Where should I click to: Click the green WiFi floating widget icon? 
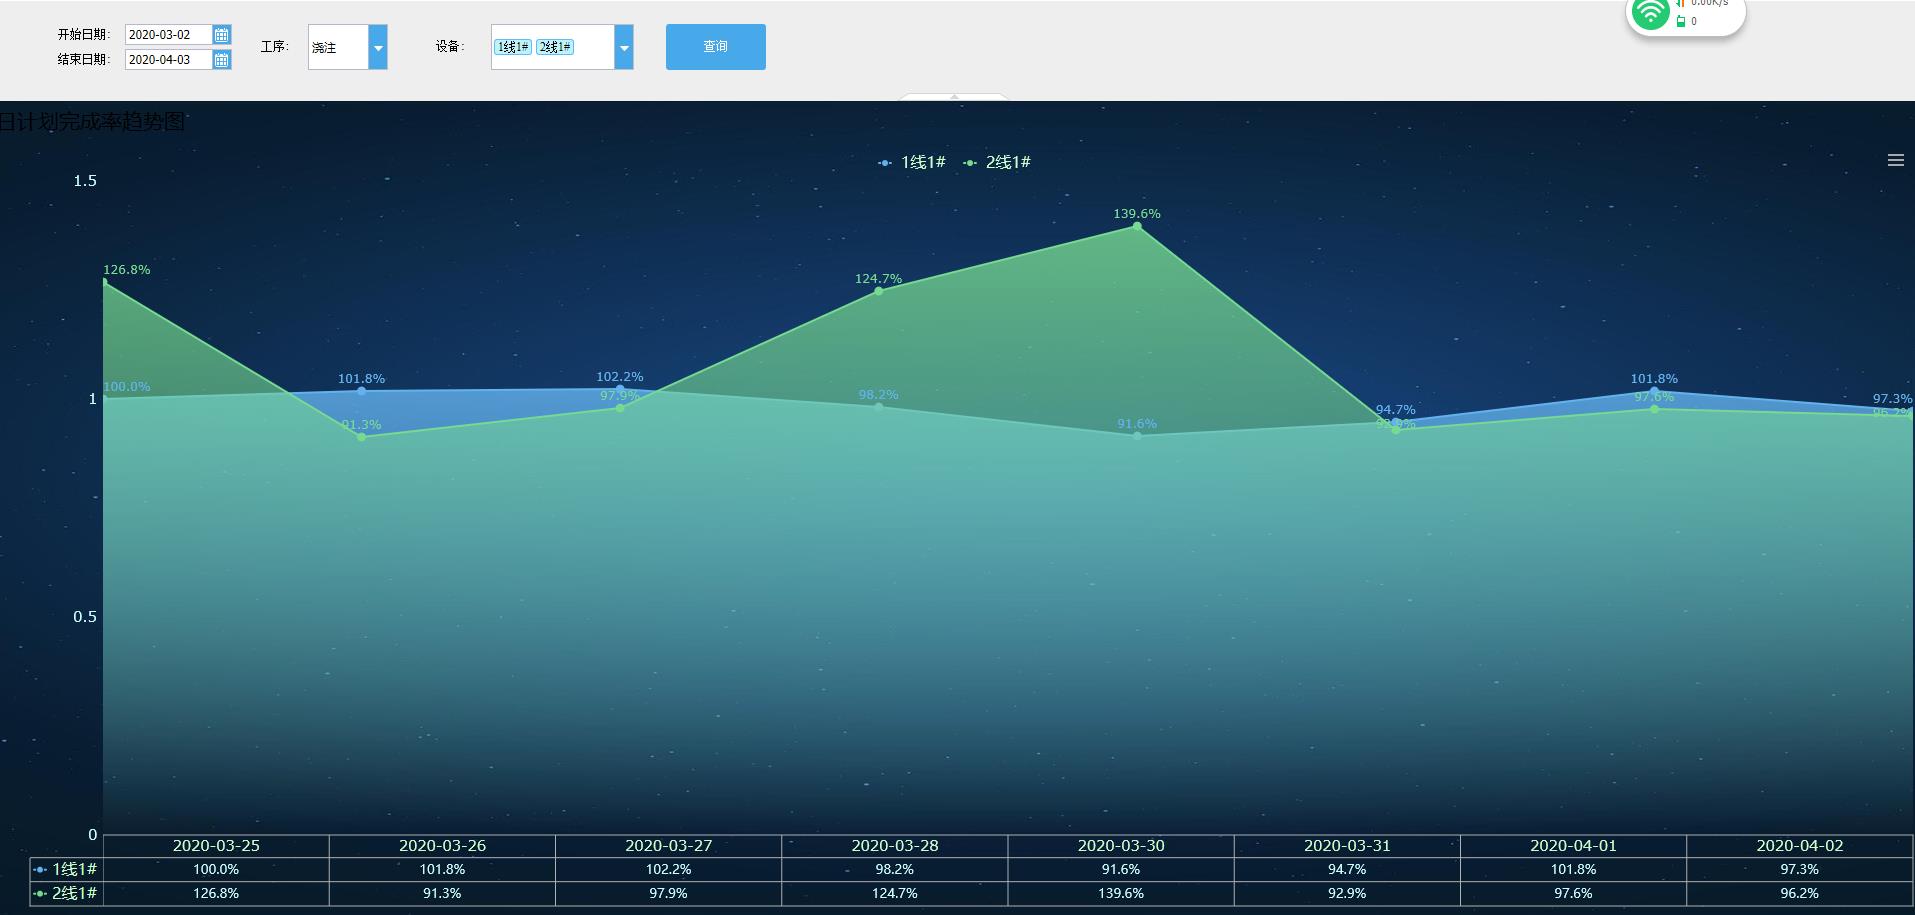1650,15
